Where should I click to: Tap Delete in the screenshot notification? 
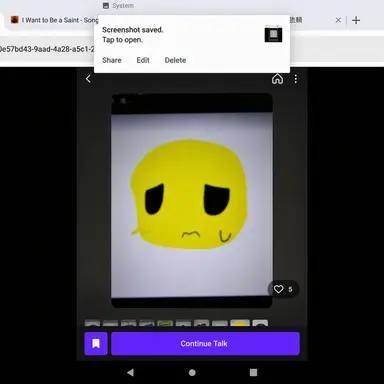175,60
